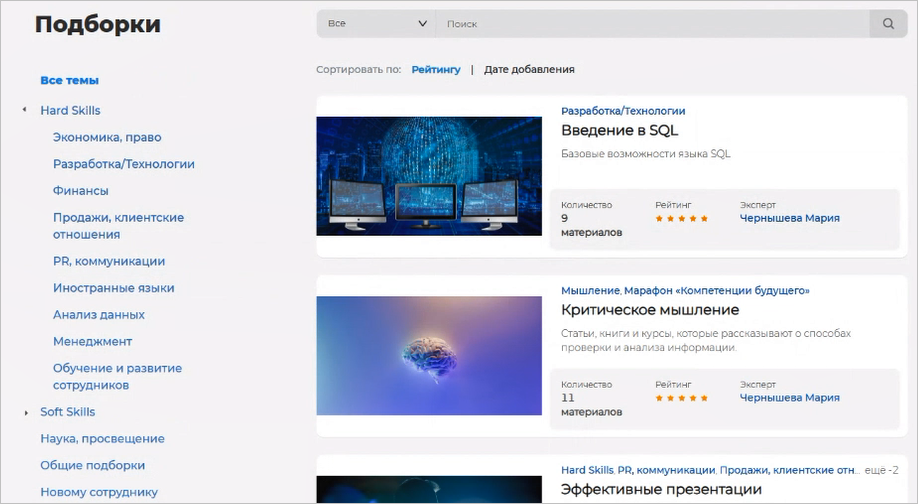918x504 pixels.
Task: Collapse the Hard Skills tree arrow
Action: tap(25, 109)
